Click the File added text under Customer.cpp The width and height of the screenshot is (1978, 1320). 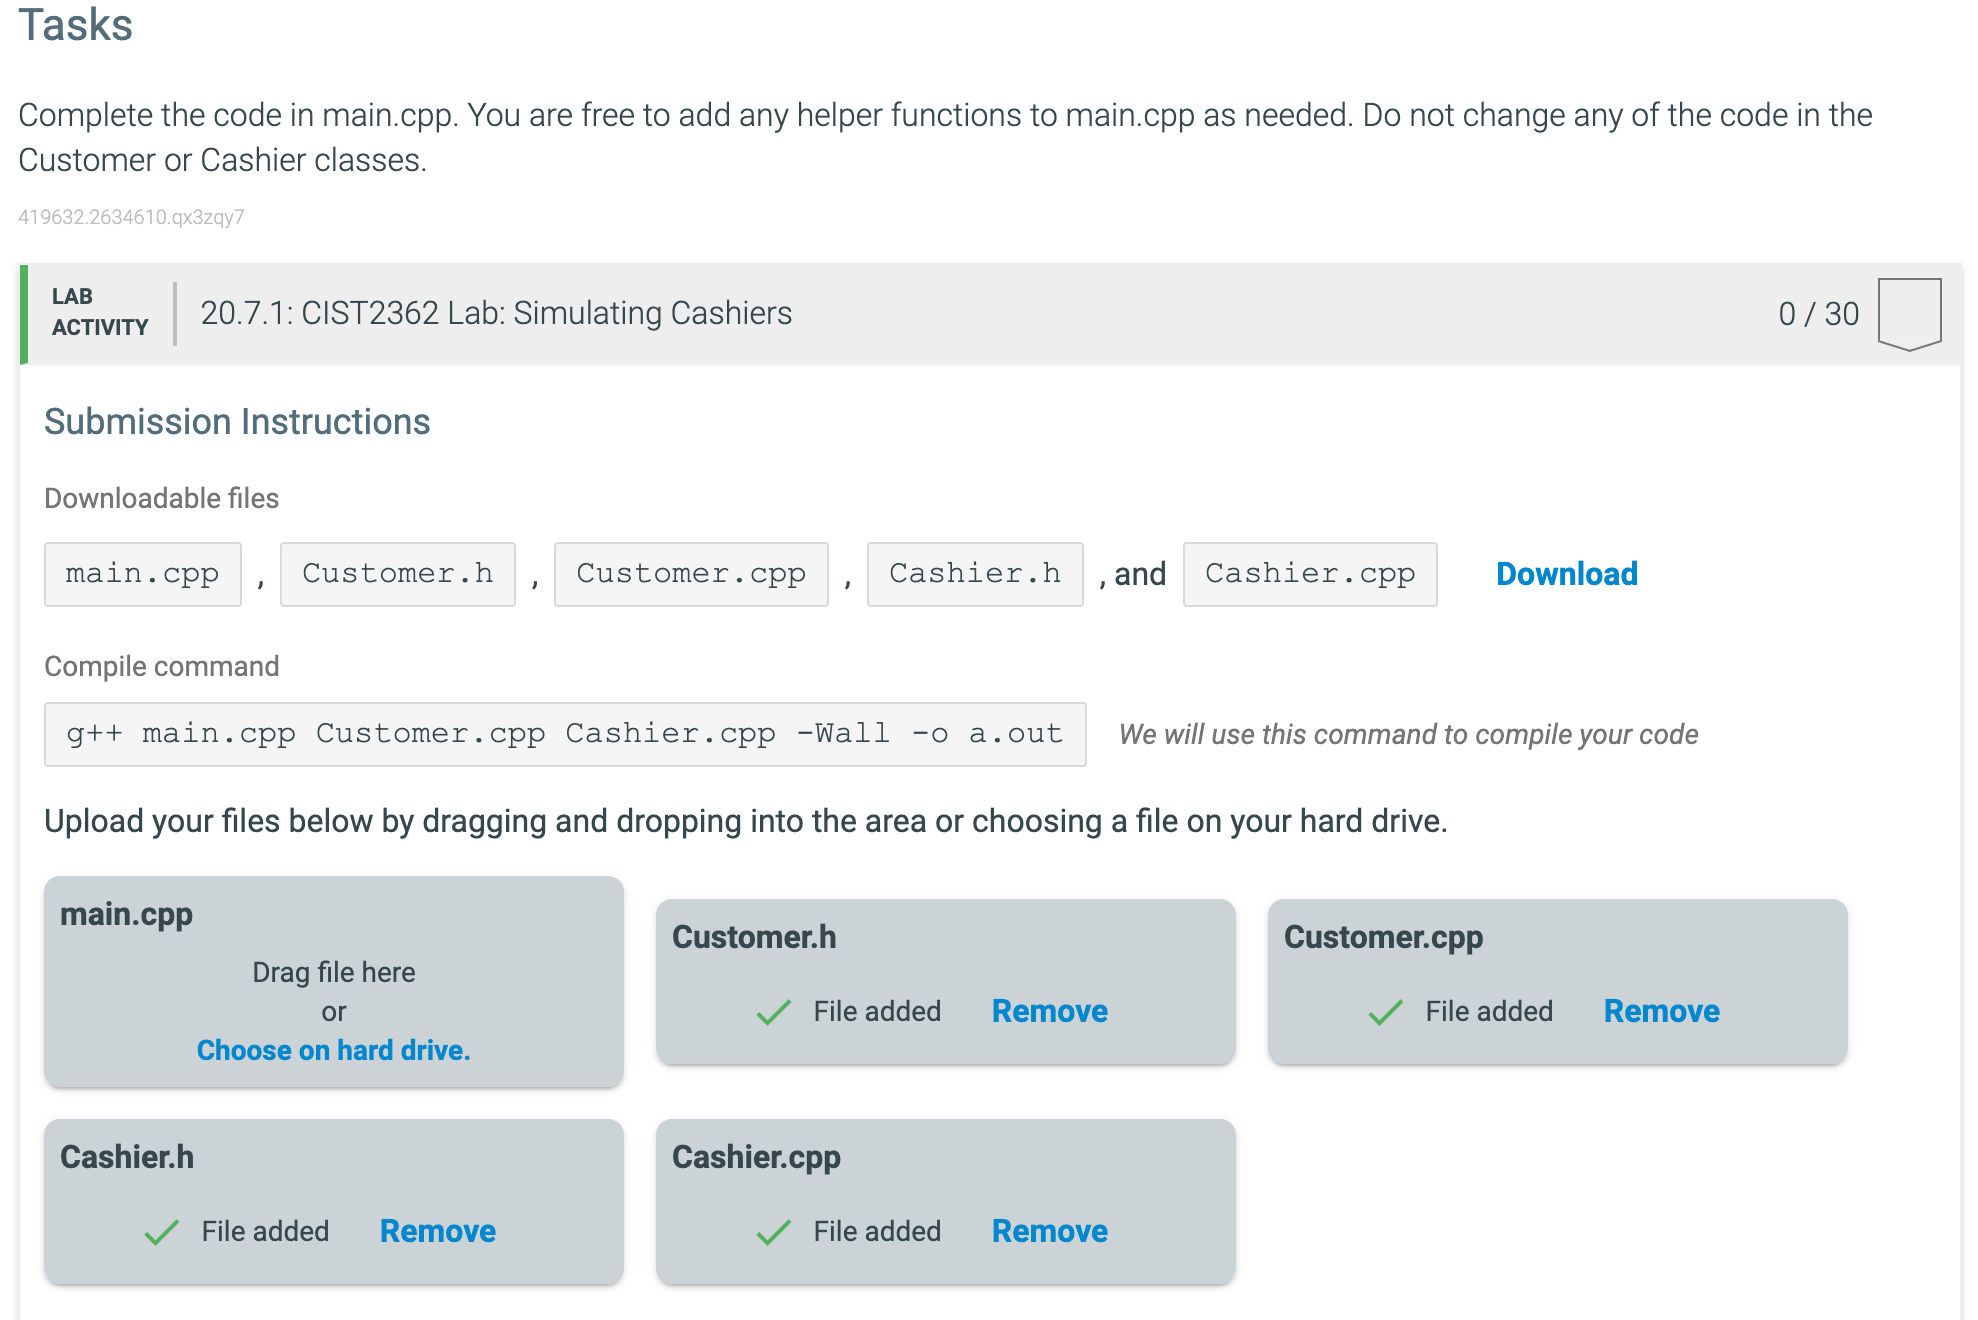pyautogui.click(x=1489, y=1011)
